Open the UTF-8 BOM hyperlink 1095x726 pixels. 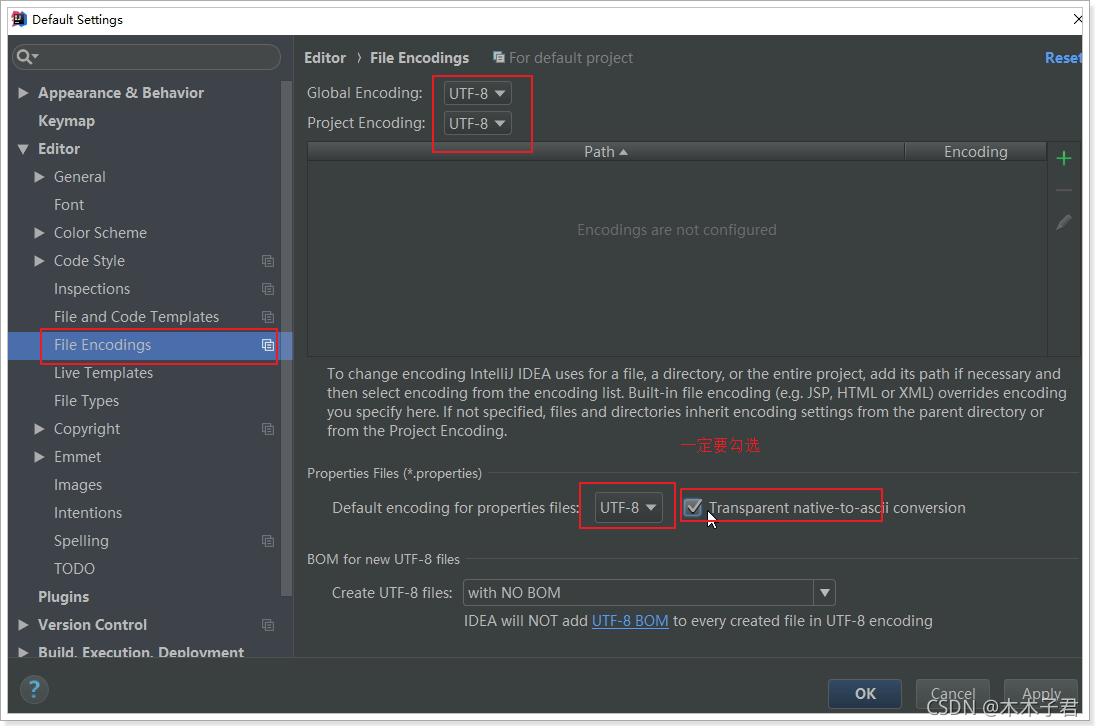point(630,621)
